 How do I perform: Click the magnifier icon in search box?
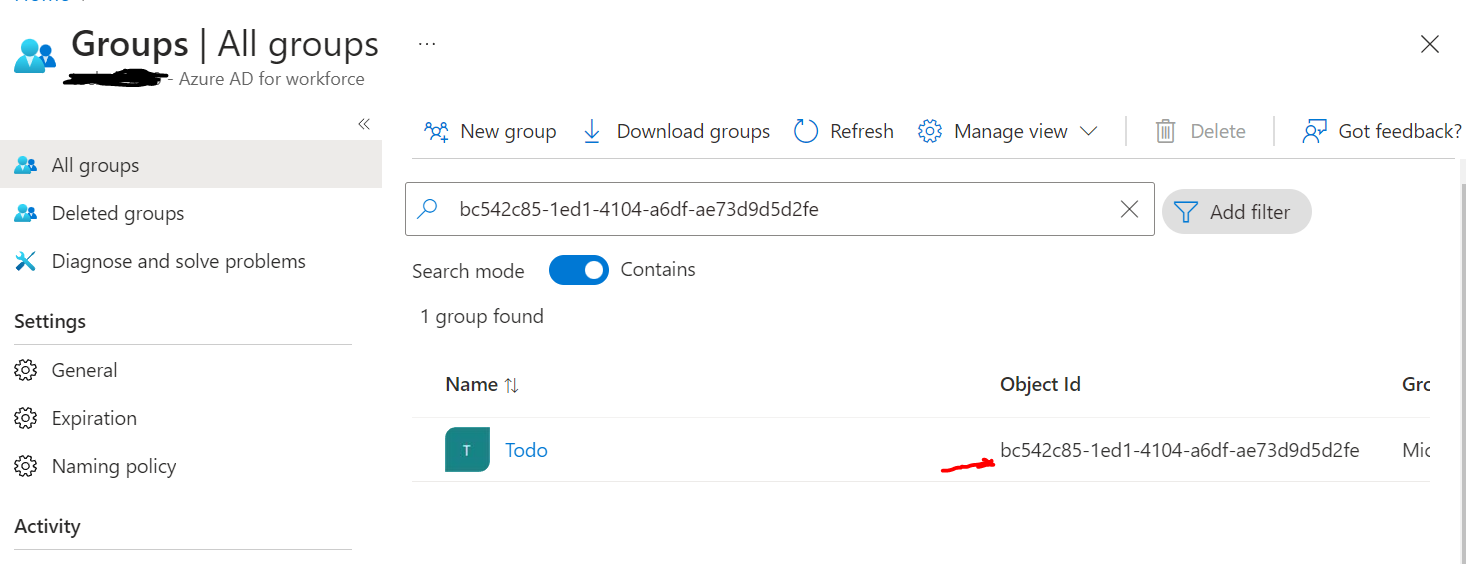click(x=428, y=209)
